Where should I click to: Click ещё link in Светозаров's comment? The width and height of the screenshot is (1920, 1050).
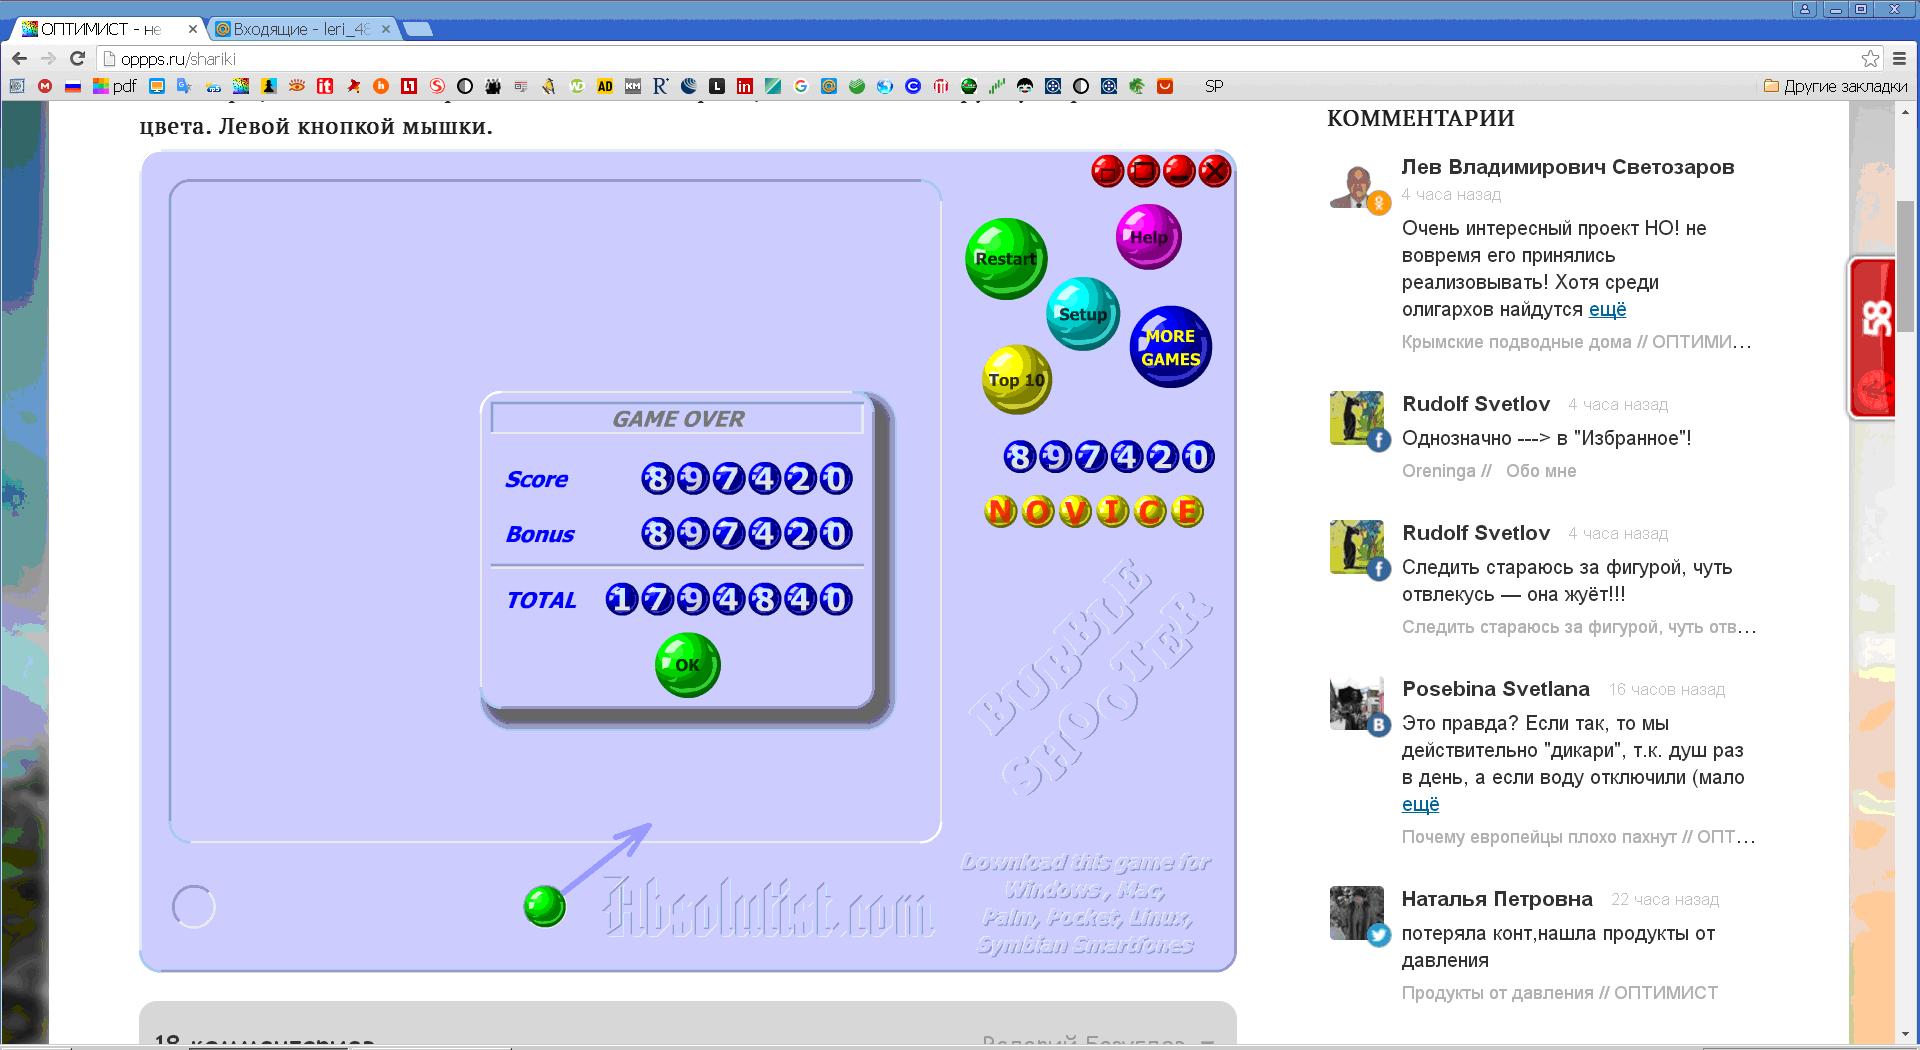click(1608, 309)
